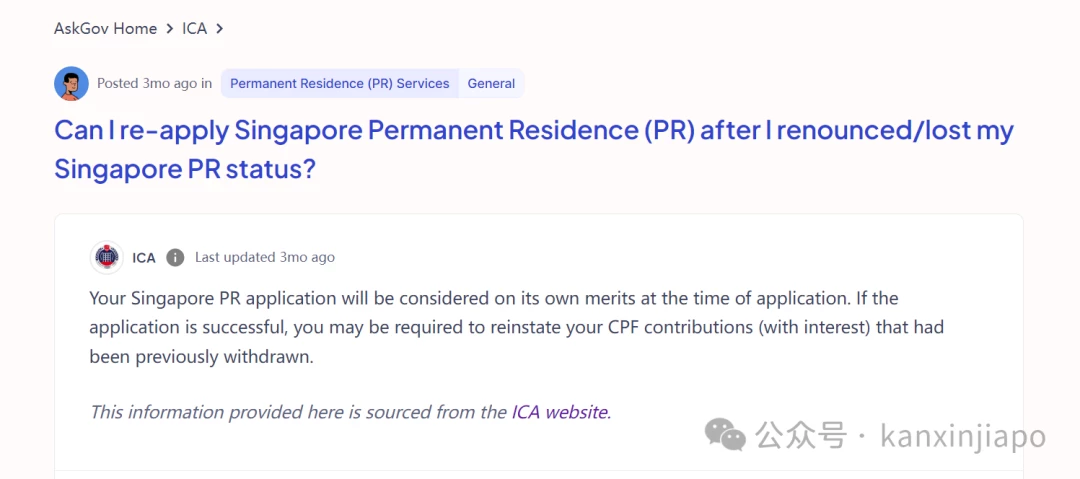
Task: Show the info icon next to ICA
Action: [176, 258]
